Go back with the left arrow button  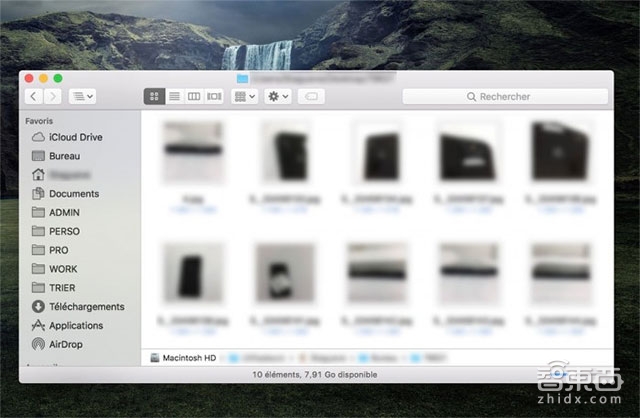34,97
